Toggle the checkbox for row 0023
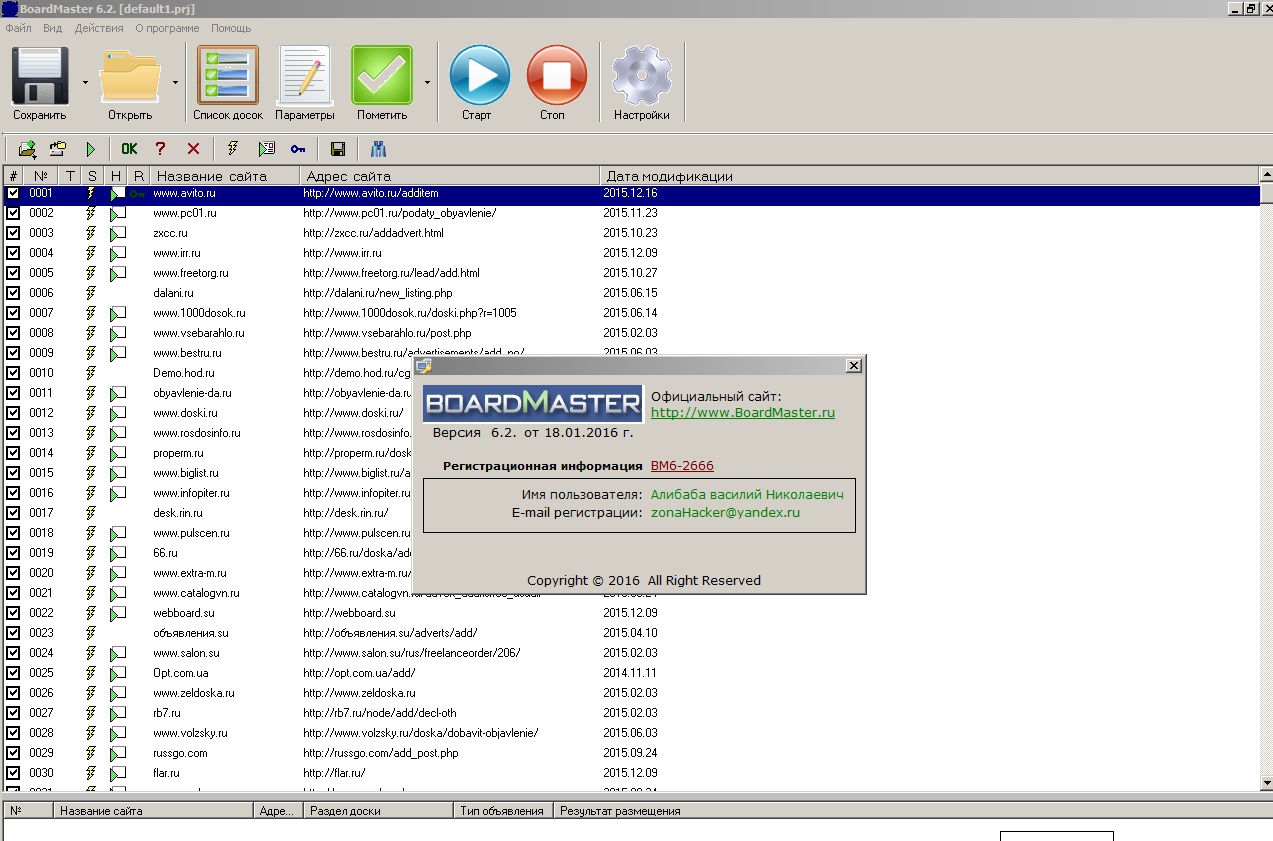The image size is (1273, 841). (x=13, y=633)
